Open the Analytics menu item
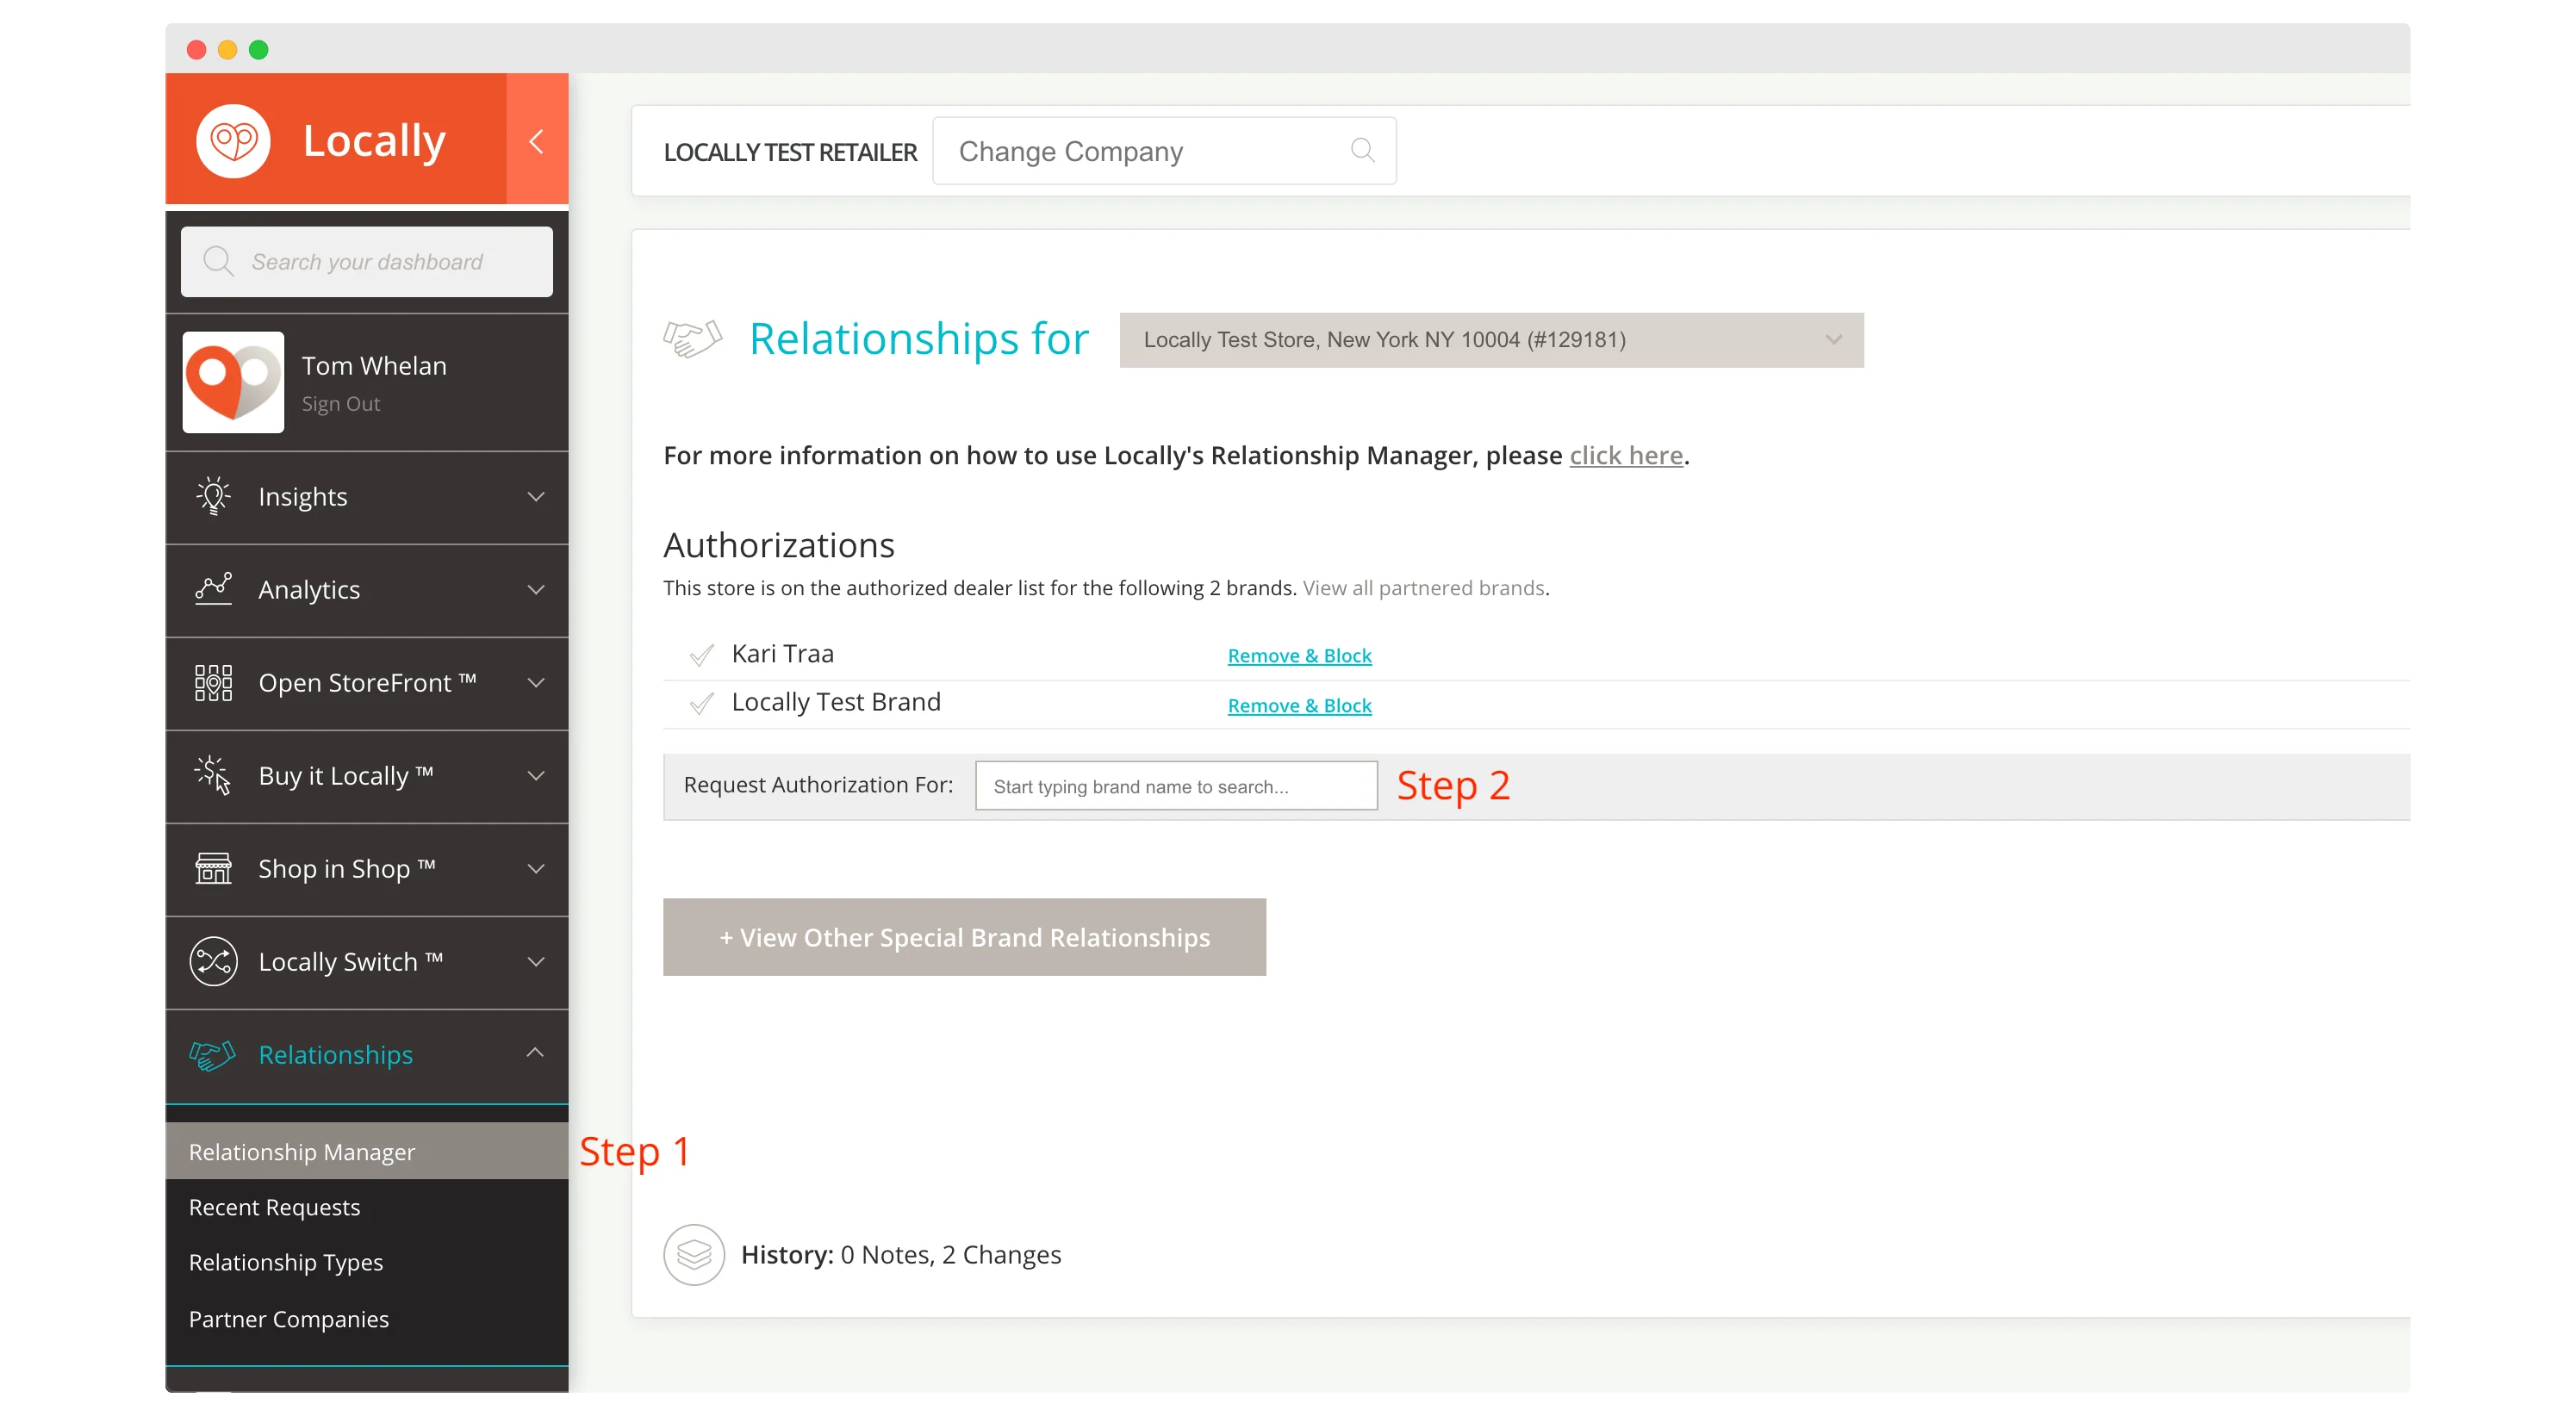 click(367, 590)
